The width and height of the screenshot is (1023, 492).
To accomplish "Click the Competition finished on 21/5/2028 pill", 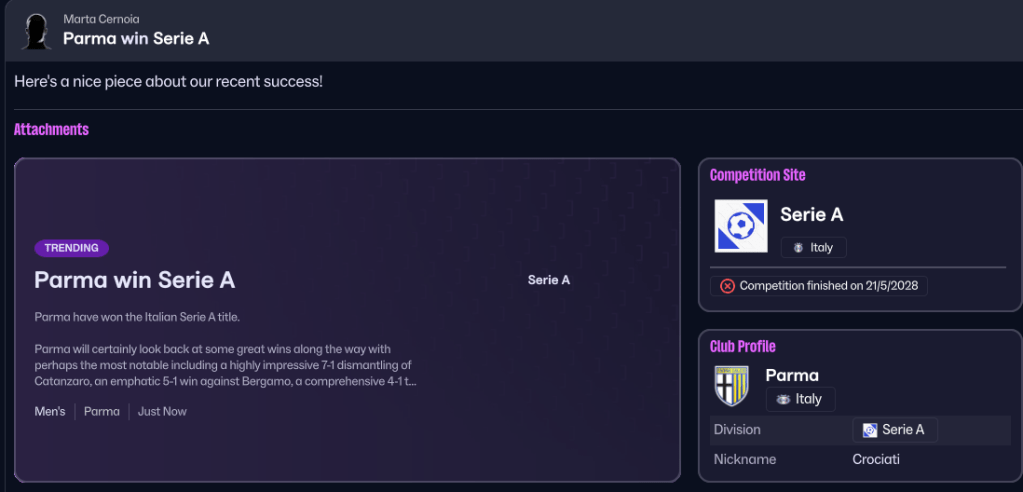I will pos(819,286).
